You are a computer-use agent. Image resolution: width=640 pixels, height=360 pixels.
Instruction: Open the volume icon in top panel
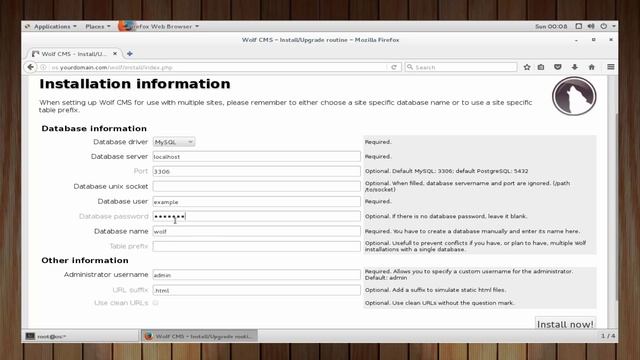click(591, 26)
